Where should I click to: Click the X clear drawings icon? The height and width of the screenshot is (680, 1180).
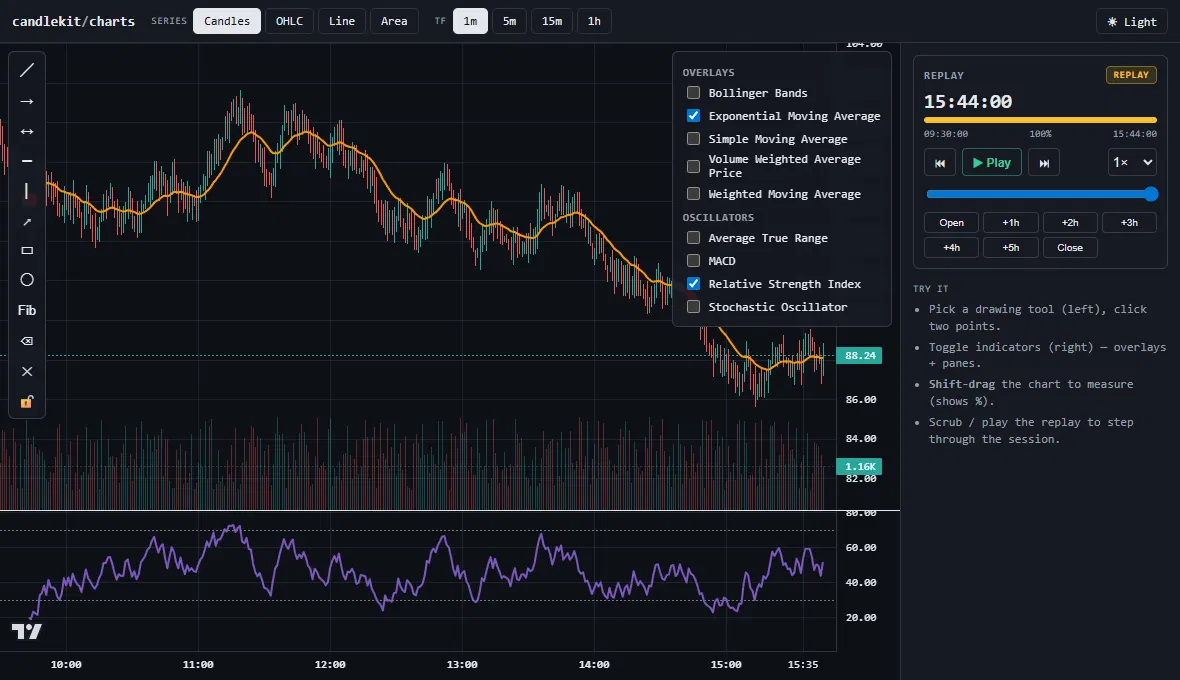pyautogui.click(x=27, y=371)
